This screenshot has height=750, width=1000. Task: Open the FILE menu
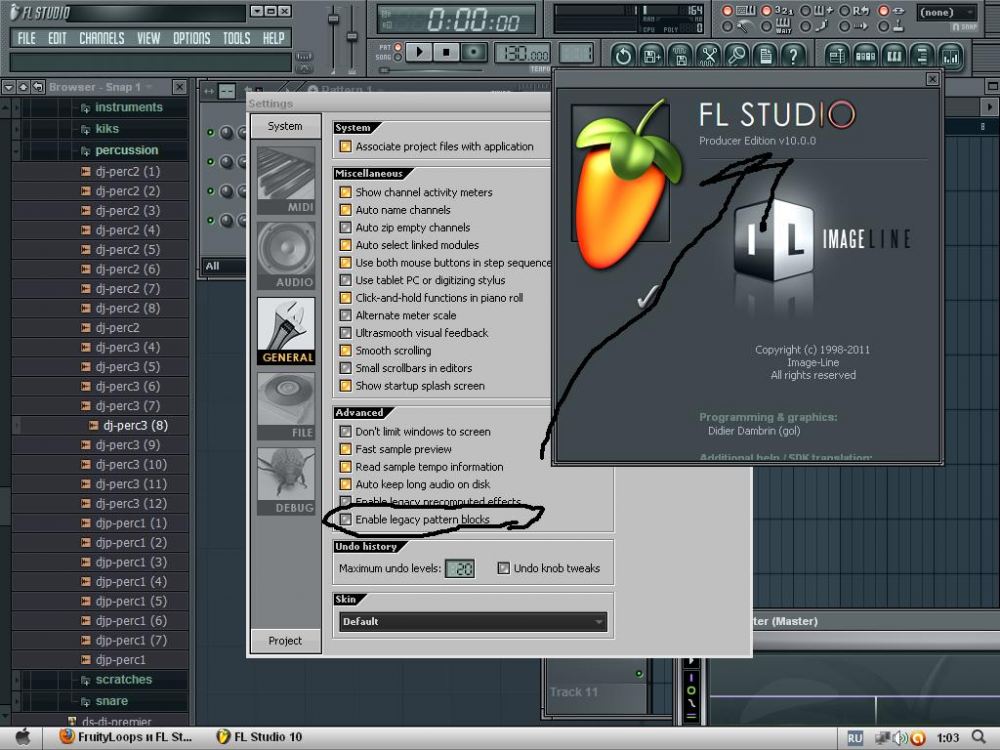coord(27,38)
